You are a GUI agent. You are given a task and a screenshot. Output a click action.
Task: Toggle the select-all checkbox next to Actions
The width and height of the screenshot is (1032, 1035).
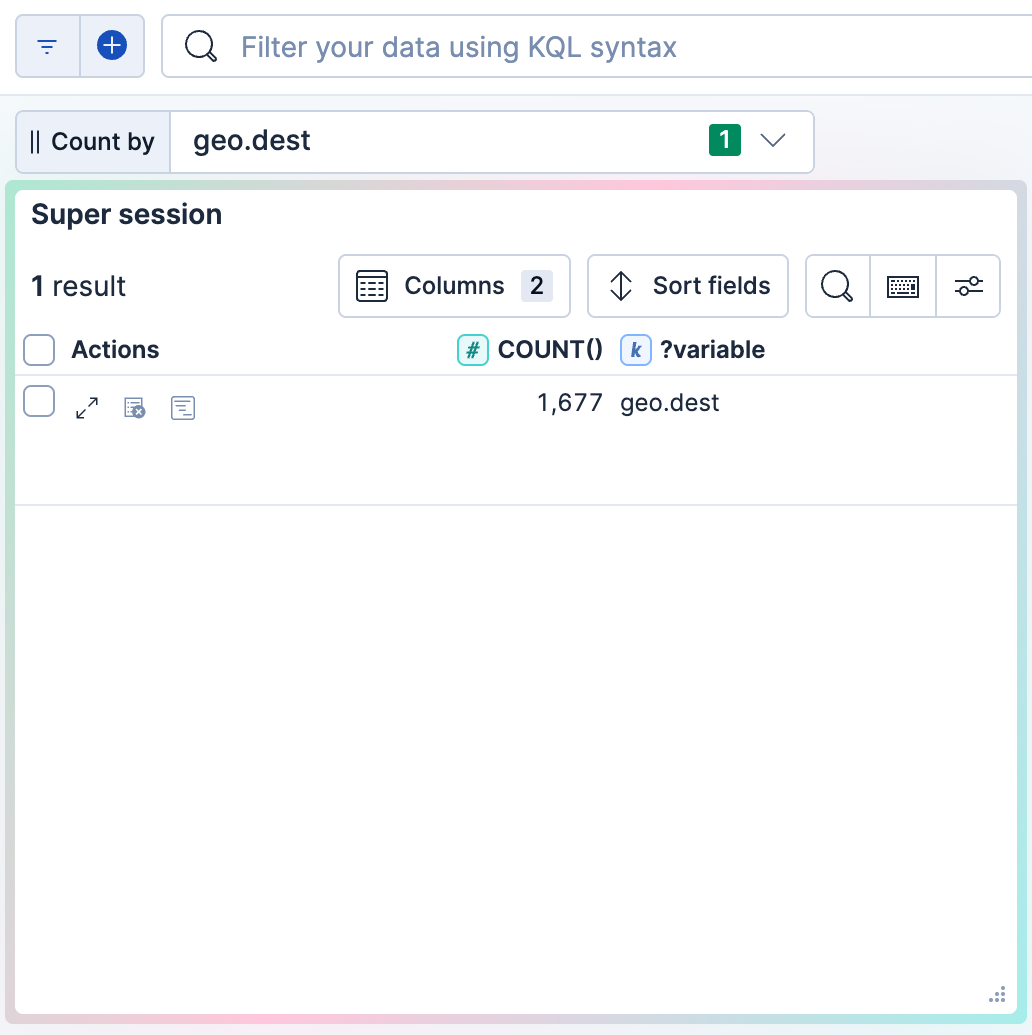pyautogui.click(x=38, y=350)
